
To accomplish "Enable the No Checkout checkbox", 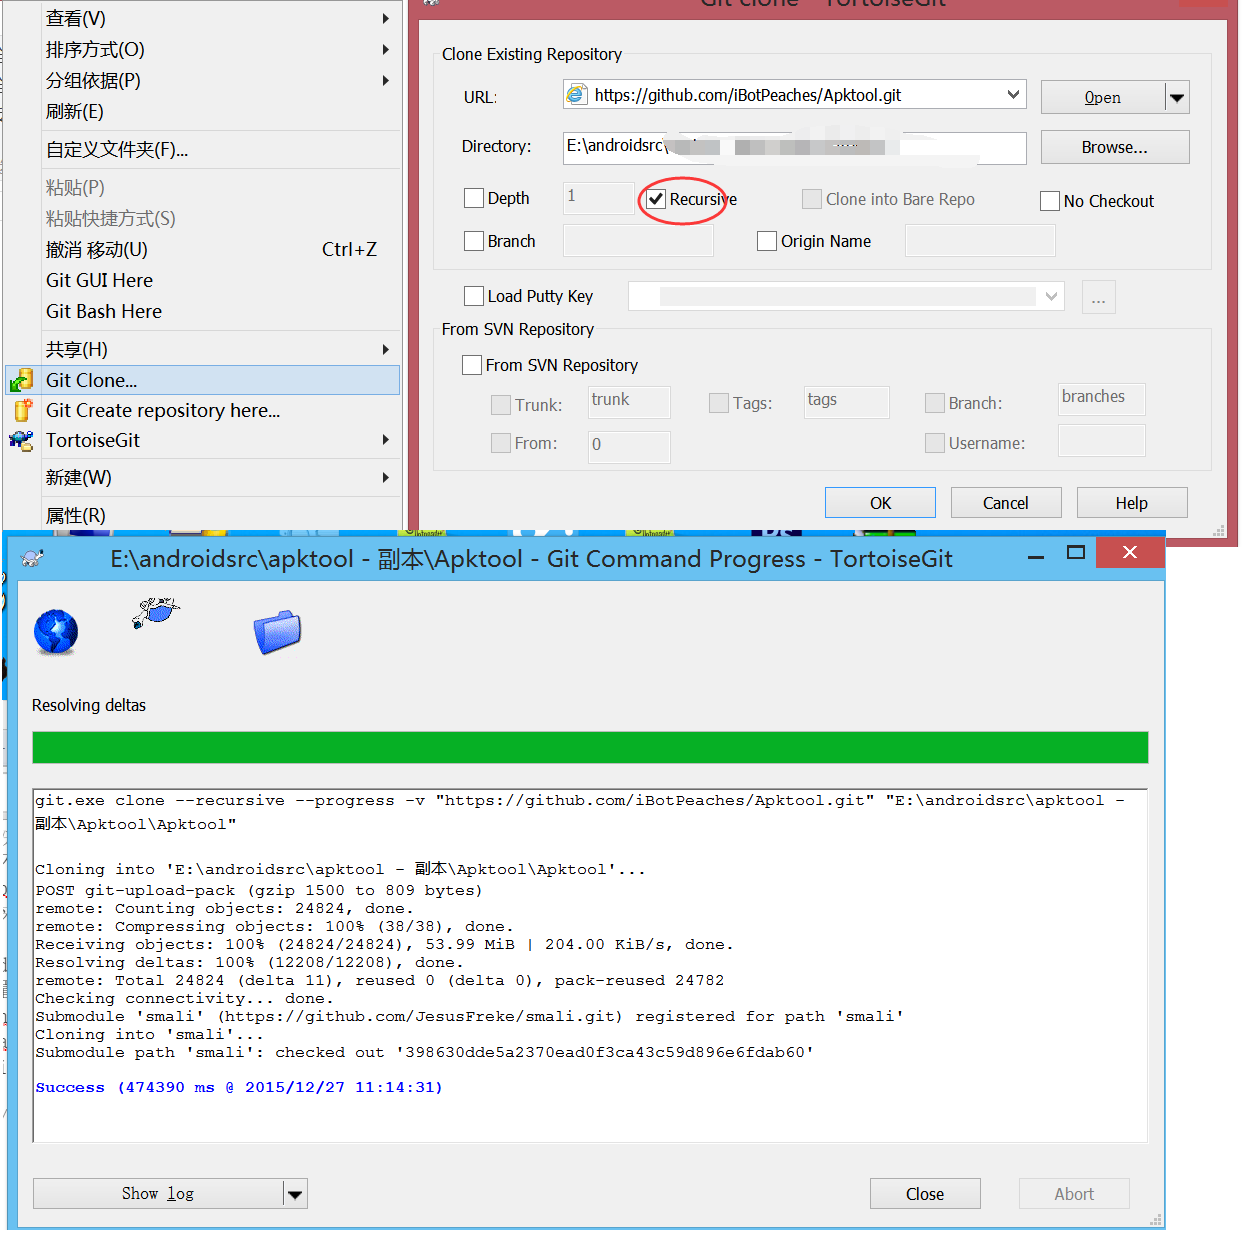I will coord(1050,201).
